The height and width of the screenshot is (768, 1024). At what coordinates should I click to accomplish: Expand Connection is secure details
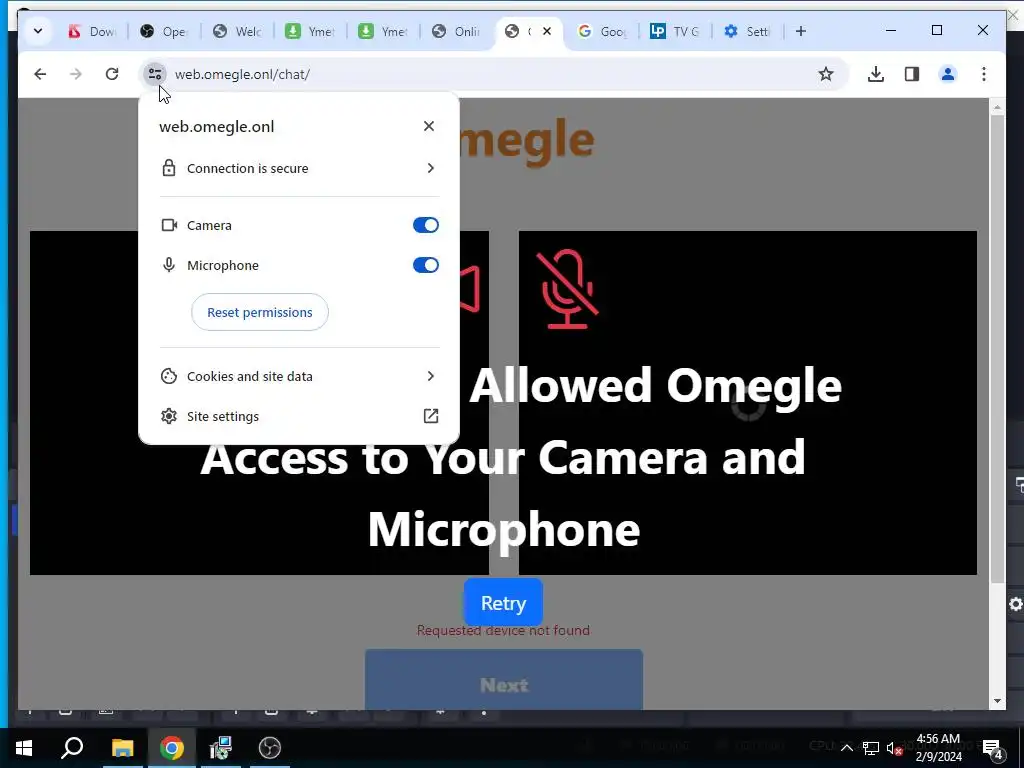click(x=299, y=168)
